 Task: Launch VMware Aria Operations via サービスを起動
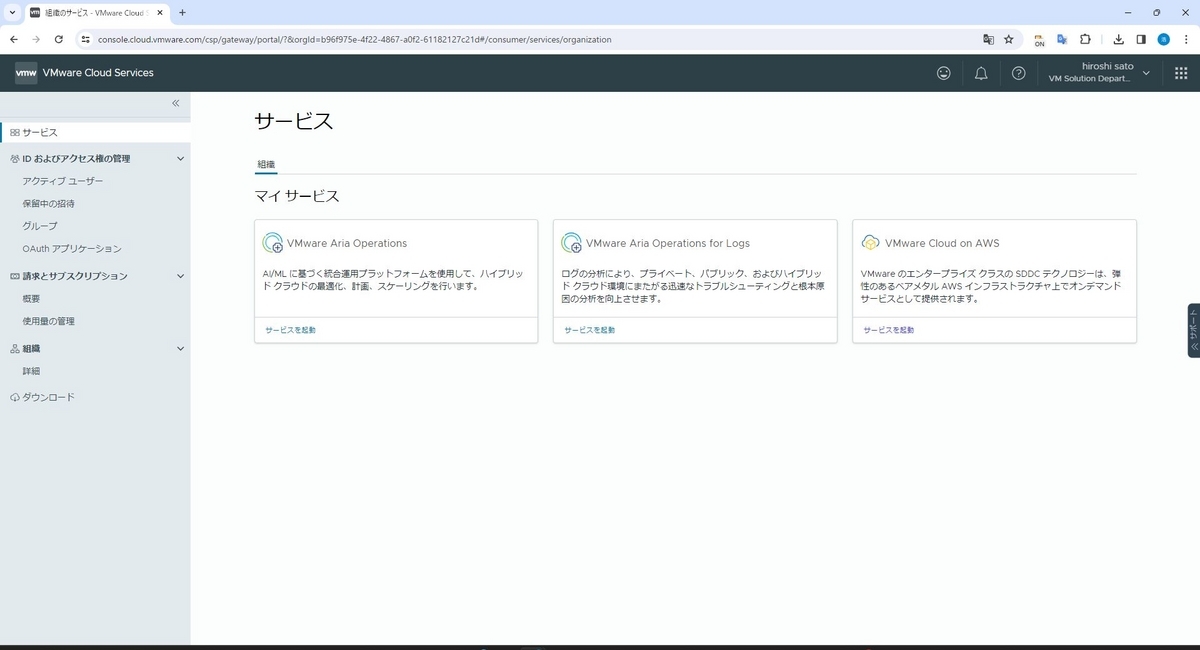tap(290, 329)
